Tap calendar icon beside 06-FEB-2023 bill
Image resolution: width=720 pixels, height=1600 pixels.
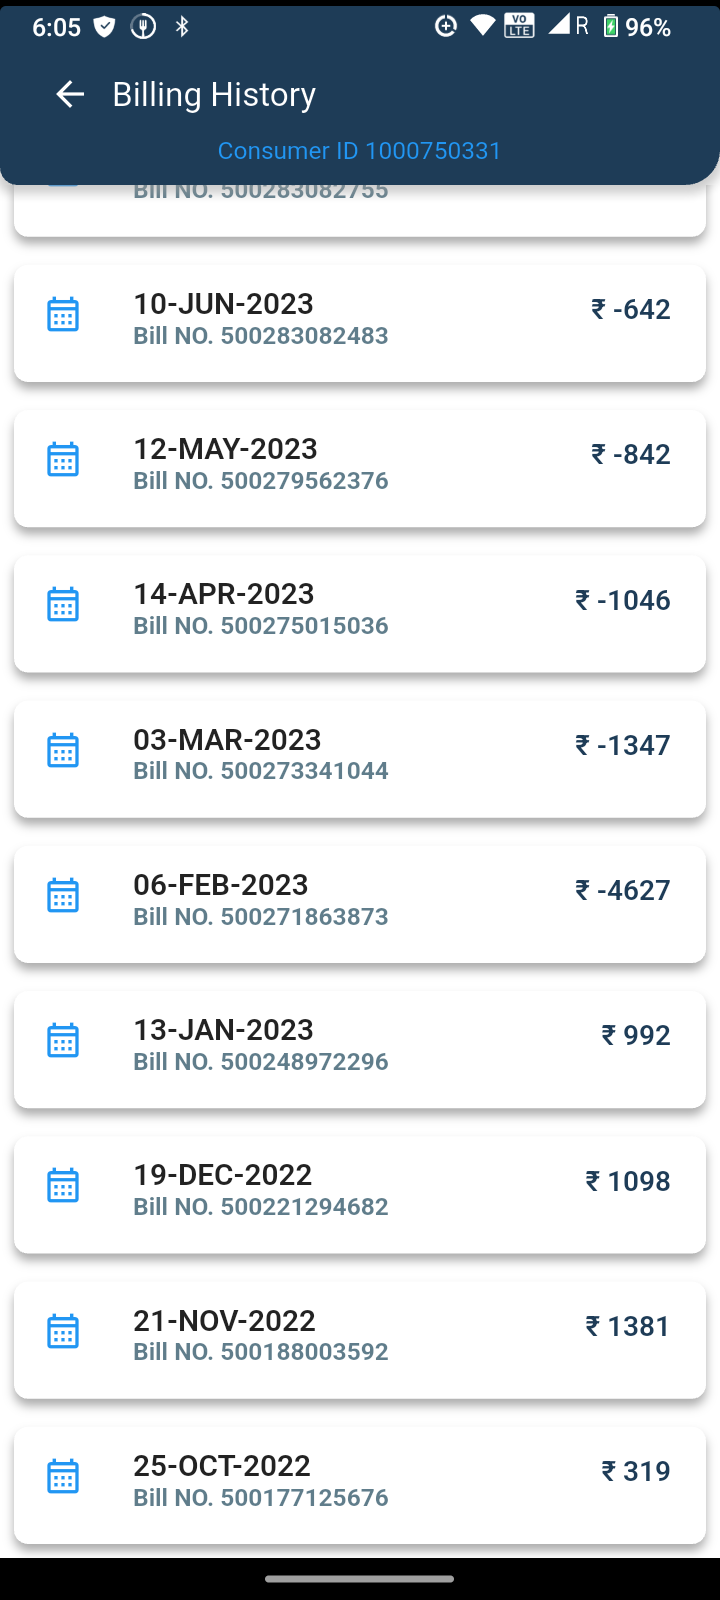coord(63,895)
